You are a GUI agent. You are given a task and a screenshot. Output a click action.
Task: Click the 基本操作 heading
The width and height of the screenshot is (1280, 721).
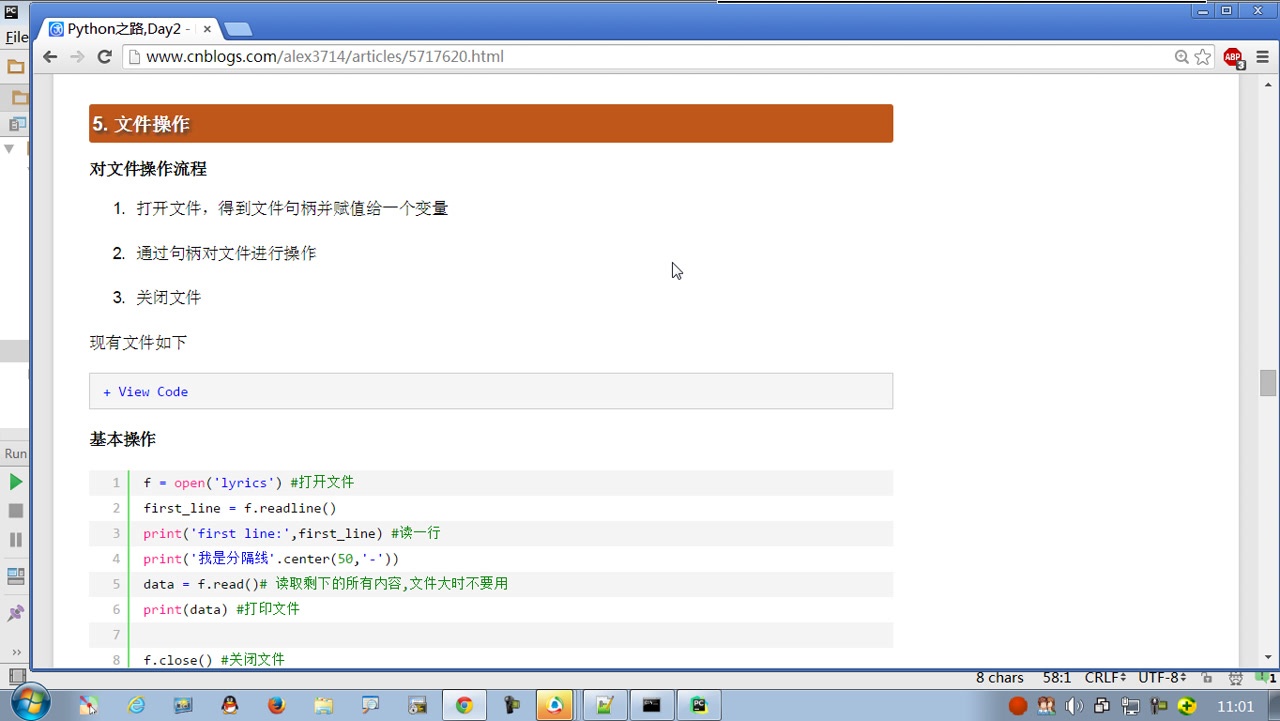[x=122, y=439]
